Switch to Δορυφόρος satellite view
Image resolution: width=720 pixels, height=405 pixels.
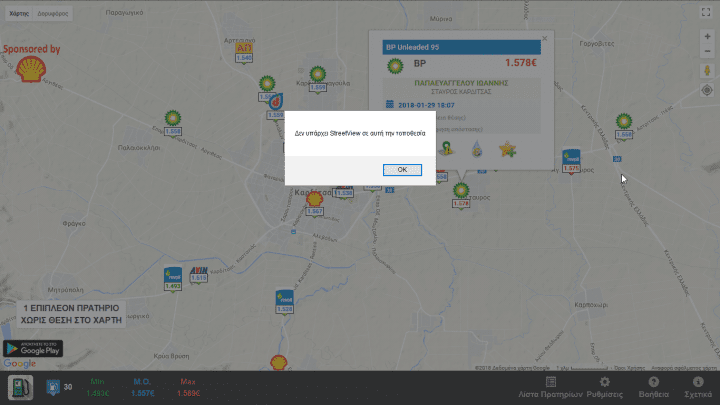tap(53, 13)
